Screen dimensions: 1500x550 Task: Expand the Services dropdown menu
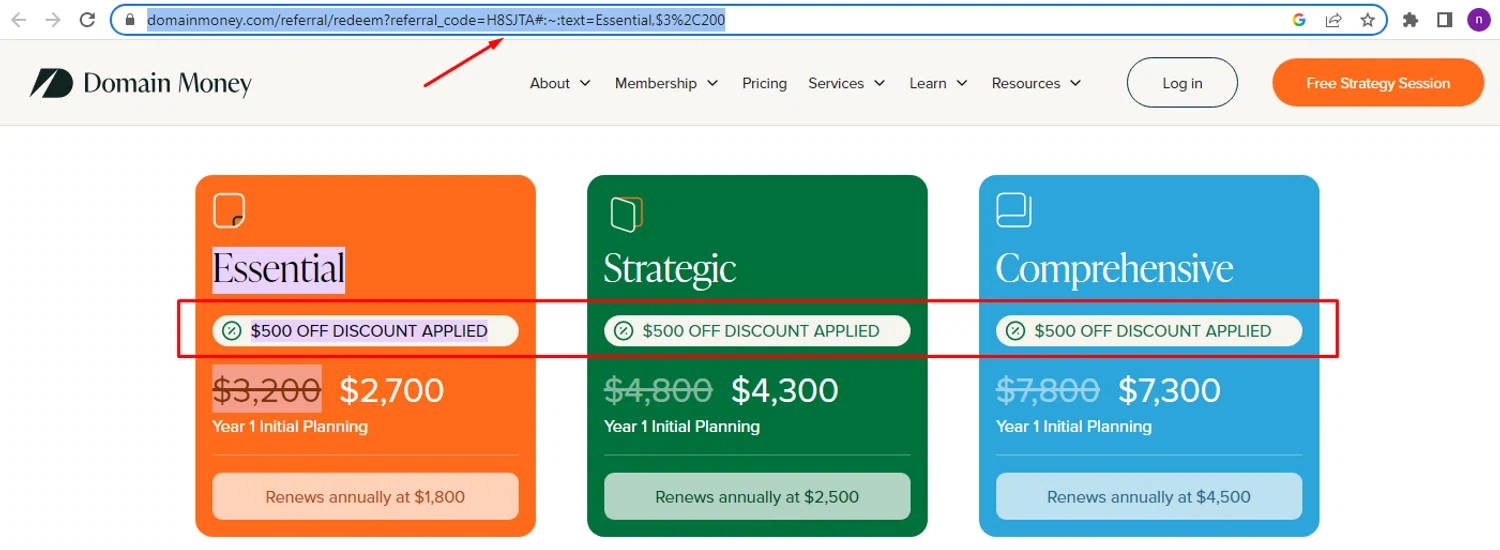coord(846,83)
